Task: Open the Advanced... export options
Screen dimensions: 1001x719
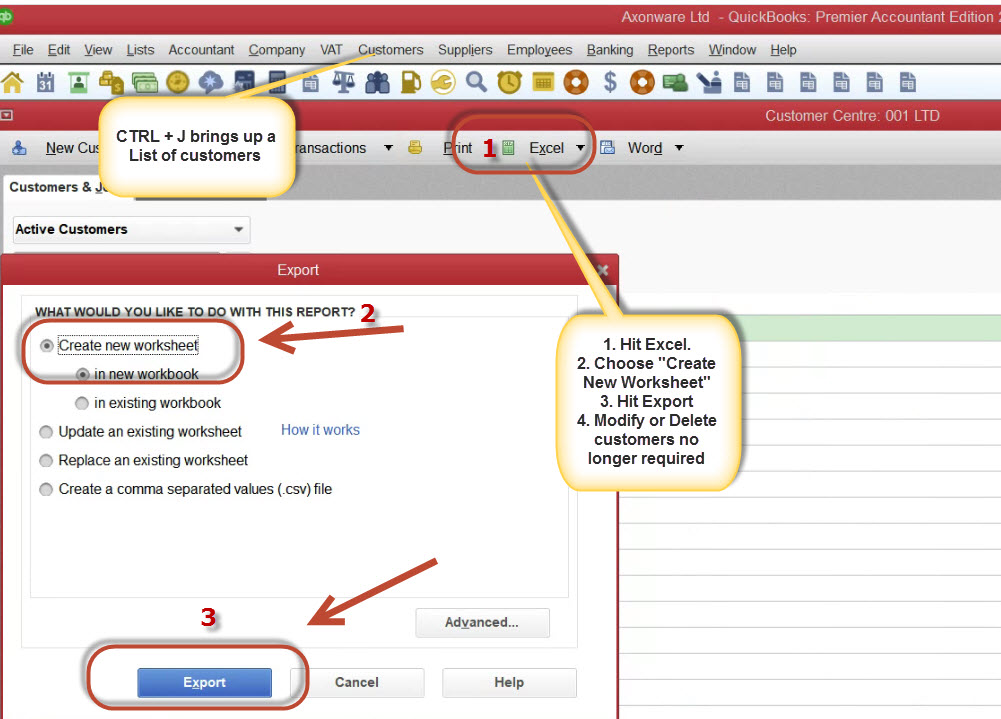Action: (x=482, y=623)
